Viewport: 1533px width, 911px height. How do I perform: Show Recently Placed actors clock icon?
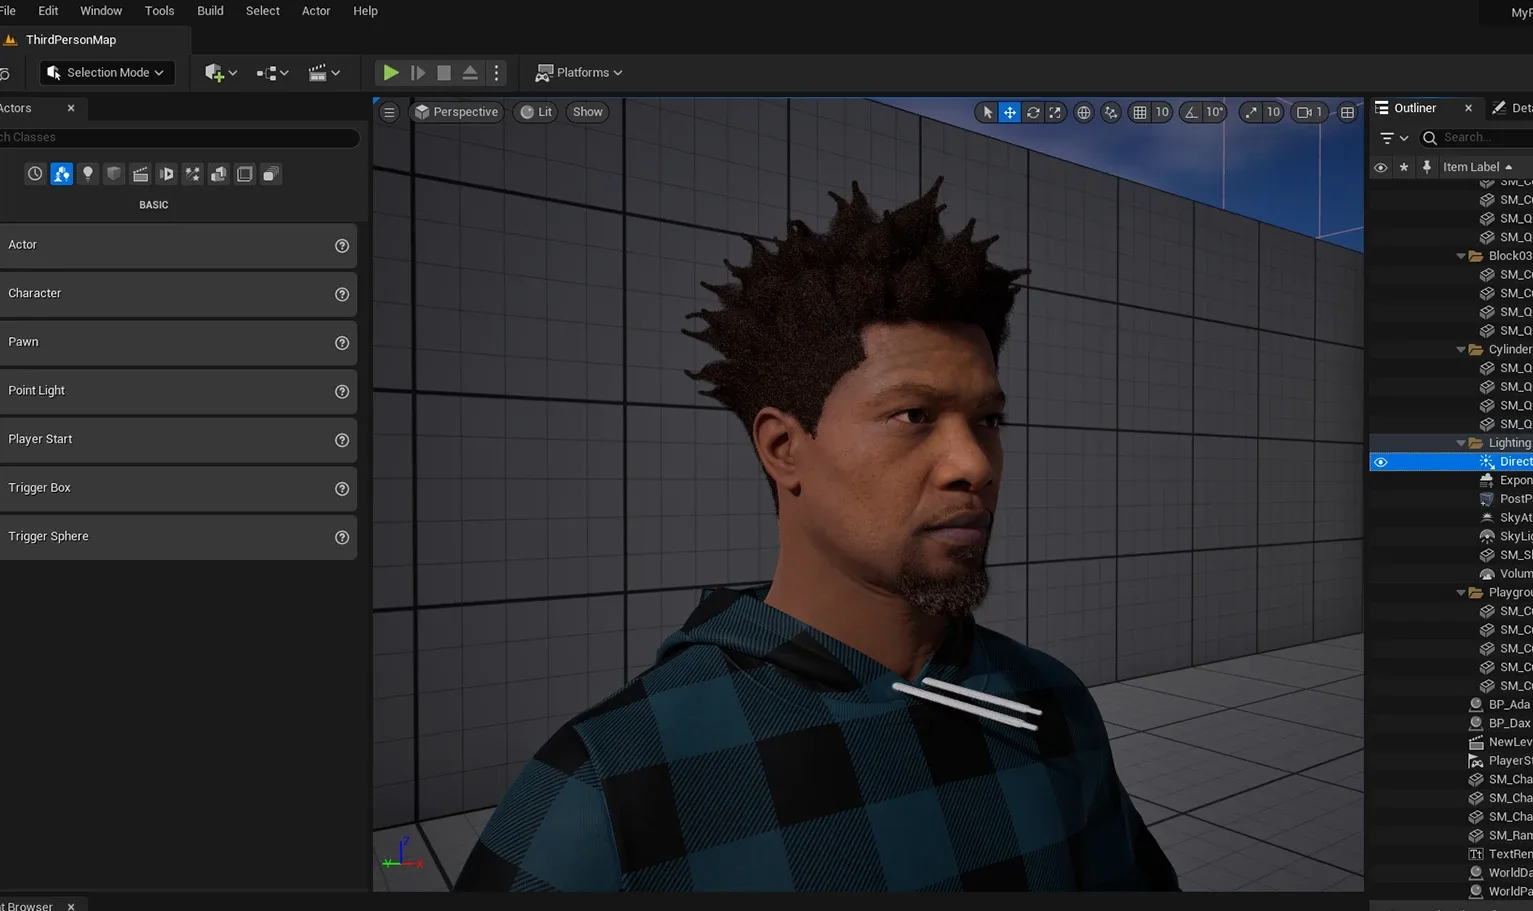35,174
